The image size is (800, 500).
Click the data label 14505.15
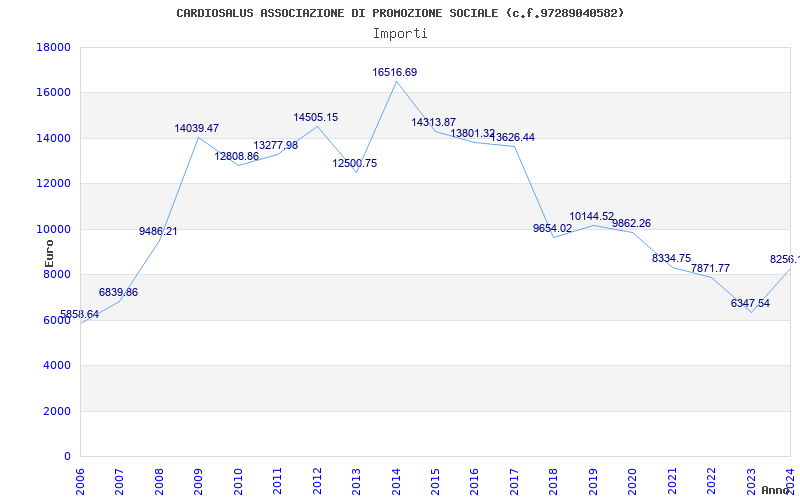pyautogui.click(x=315, y=117)
